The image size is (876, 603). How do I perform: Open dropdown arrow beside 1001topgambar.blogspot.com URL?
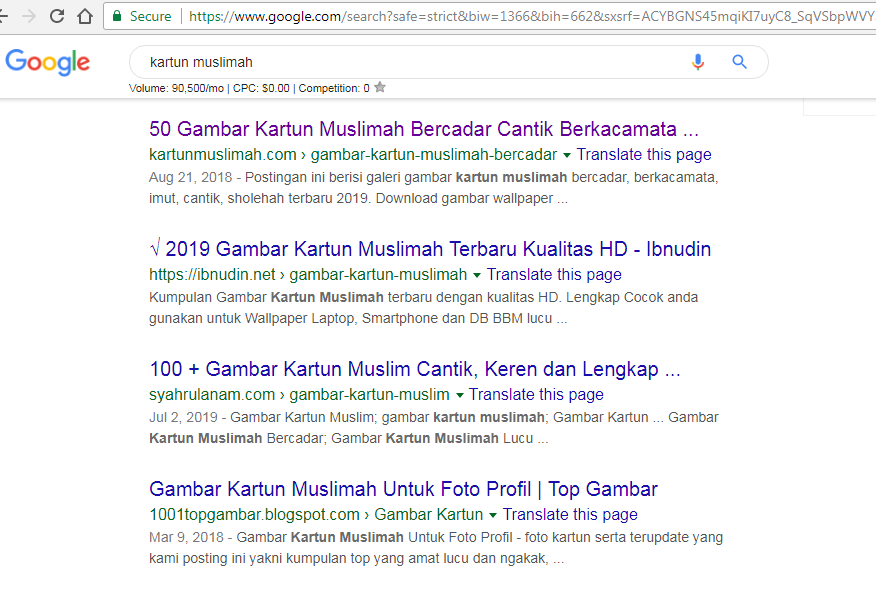pyautogui.click(x=493, y=515)
